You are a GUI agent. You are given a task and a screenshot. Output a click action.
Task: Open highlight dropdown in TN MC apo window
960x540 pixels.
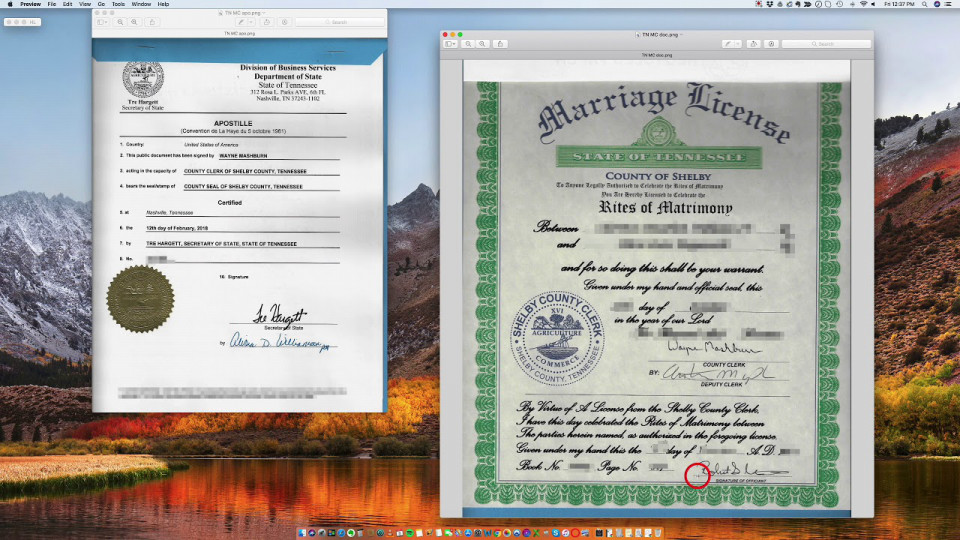[x=251, y=22]
